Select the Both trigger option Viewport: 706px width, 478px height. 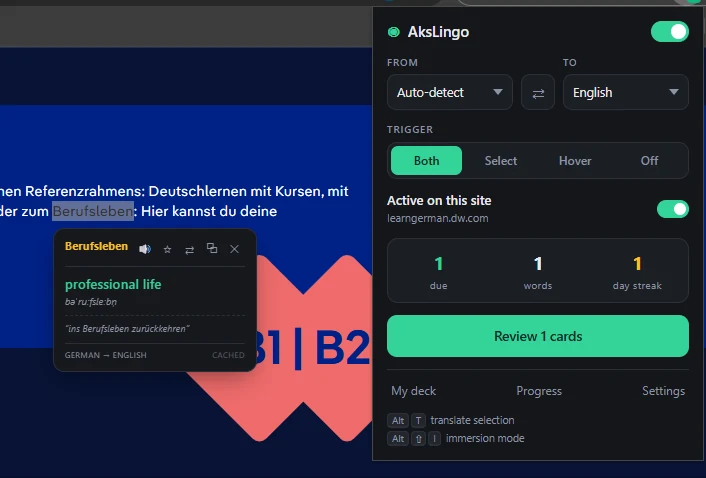tap(426, 161)
